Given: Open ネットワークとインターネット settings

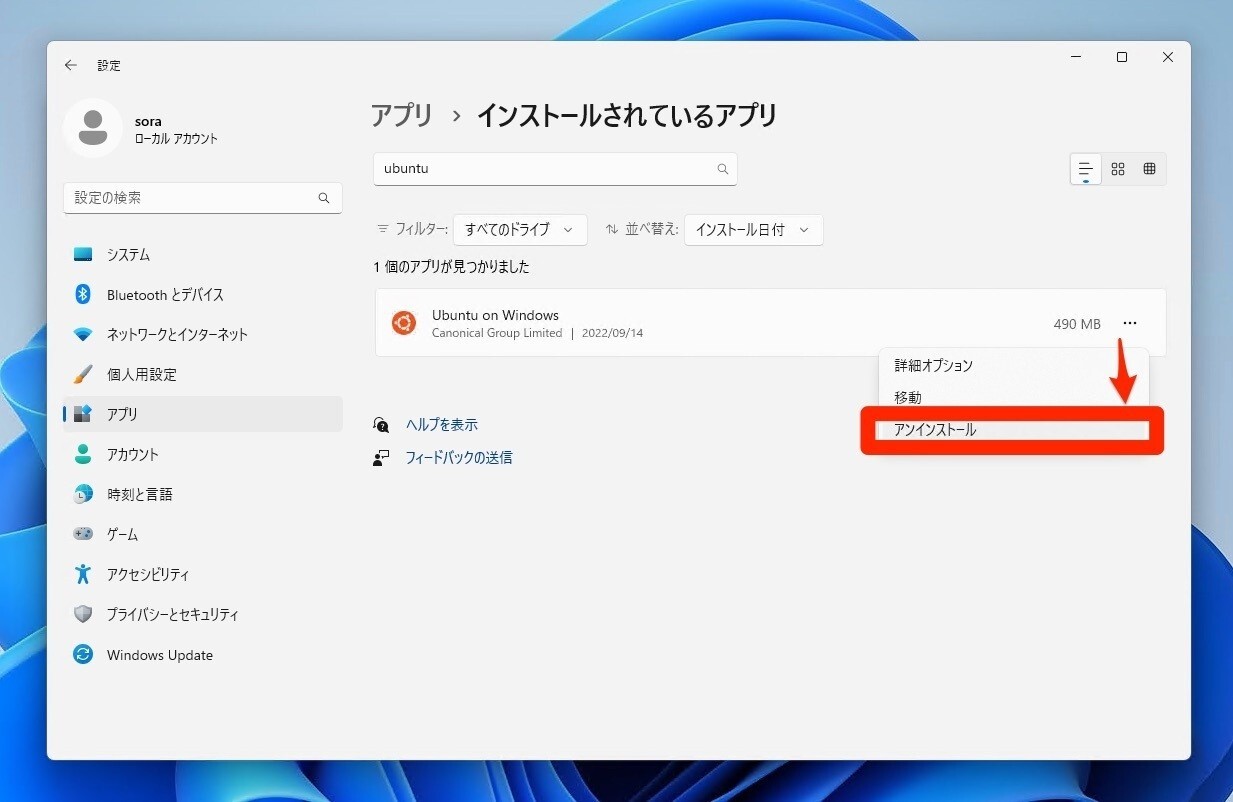Looking at the screenshot, I should pyautogui.click(x=177, y=334).
